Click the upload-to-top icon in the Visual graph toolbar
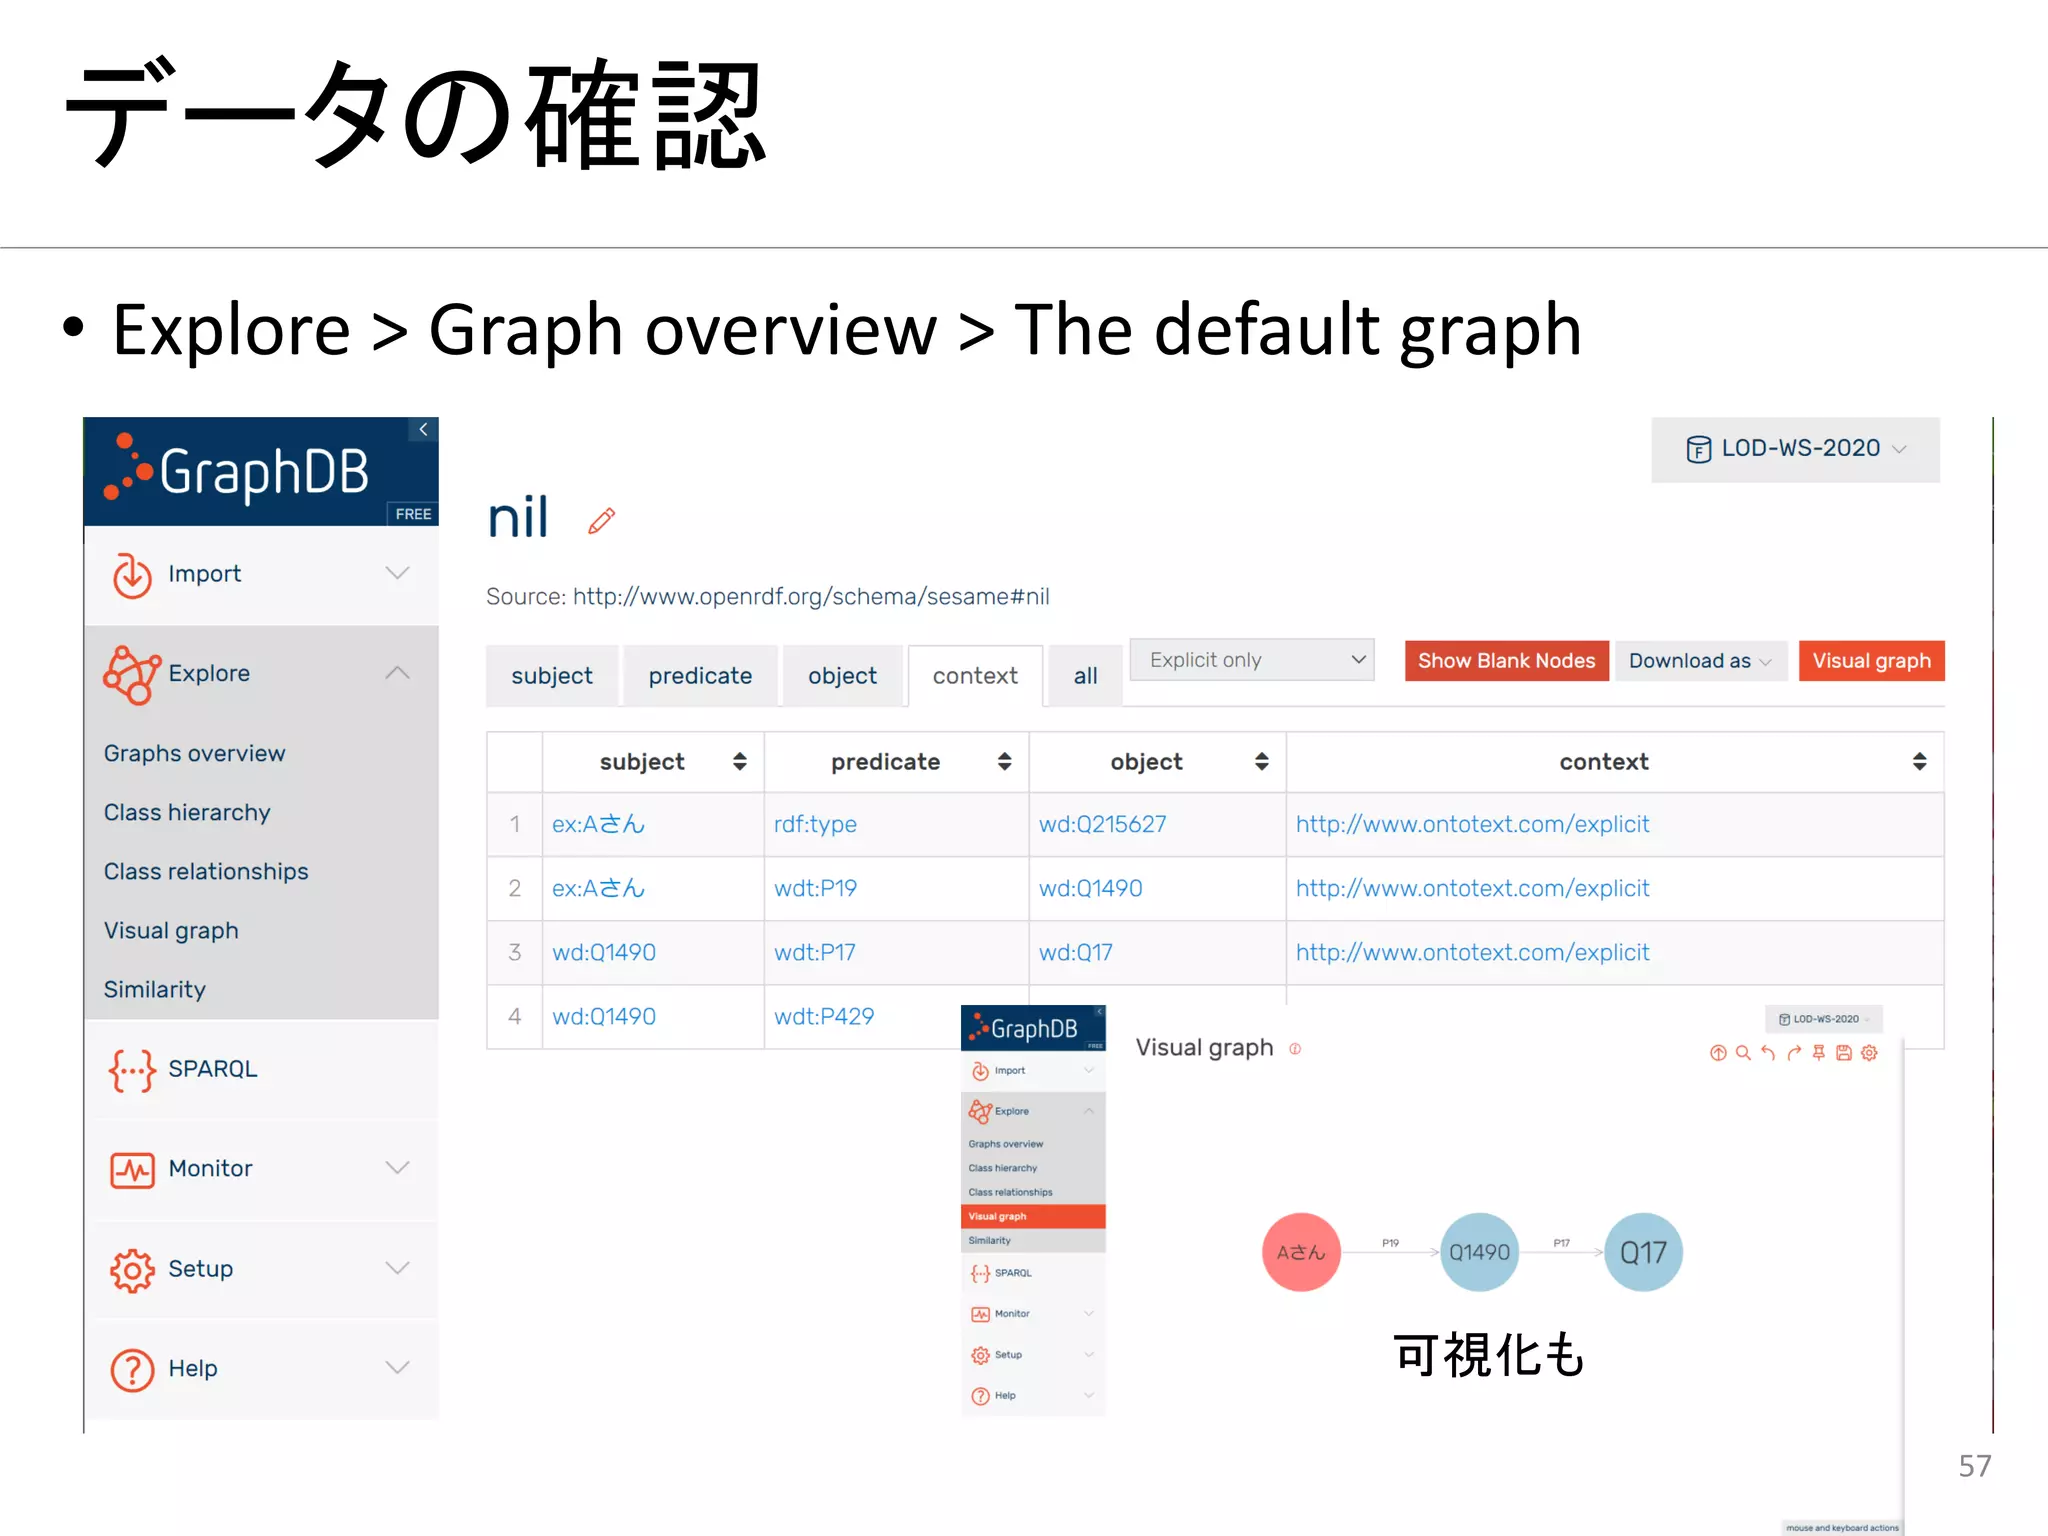Image resolution: width=2048 pixels, height=1536 pixels. pos(1718,1052)
